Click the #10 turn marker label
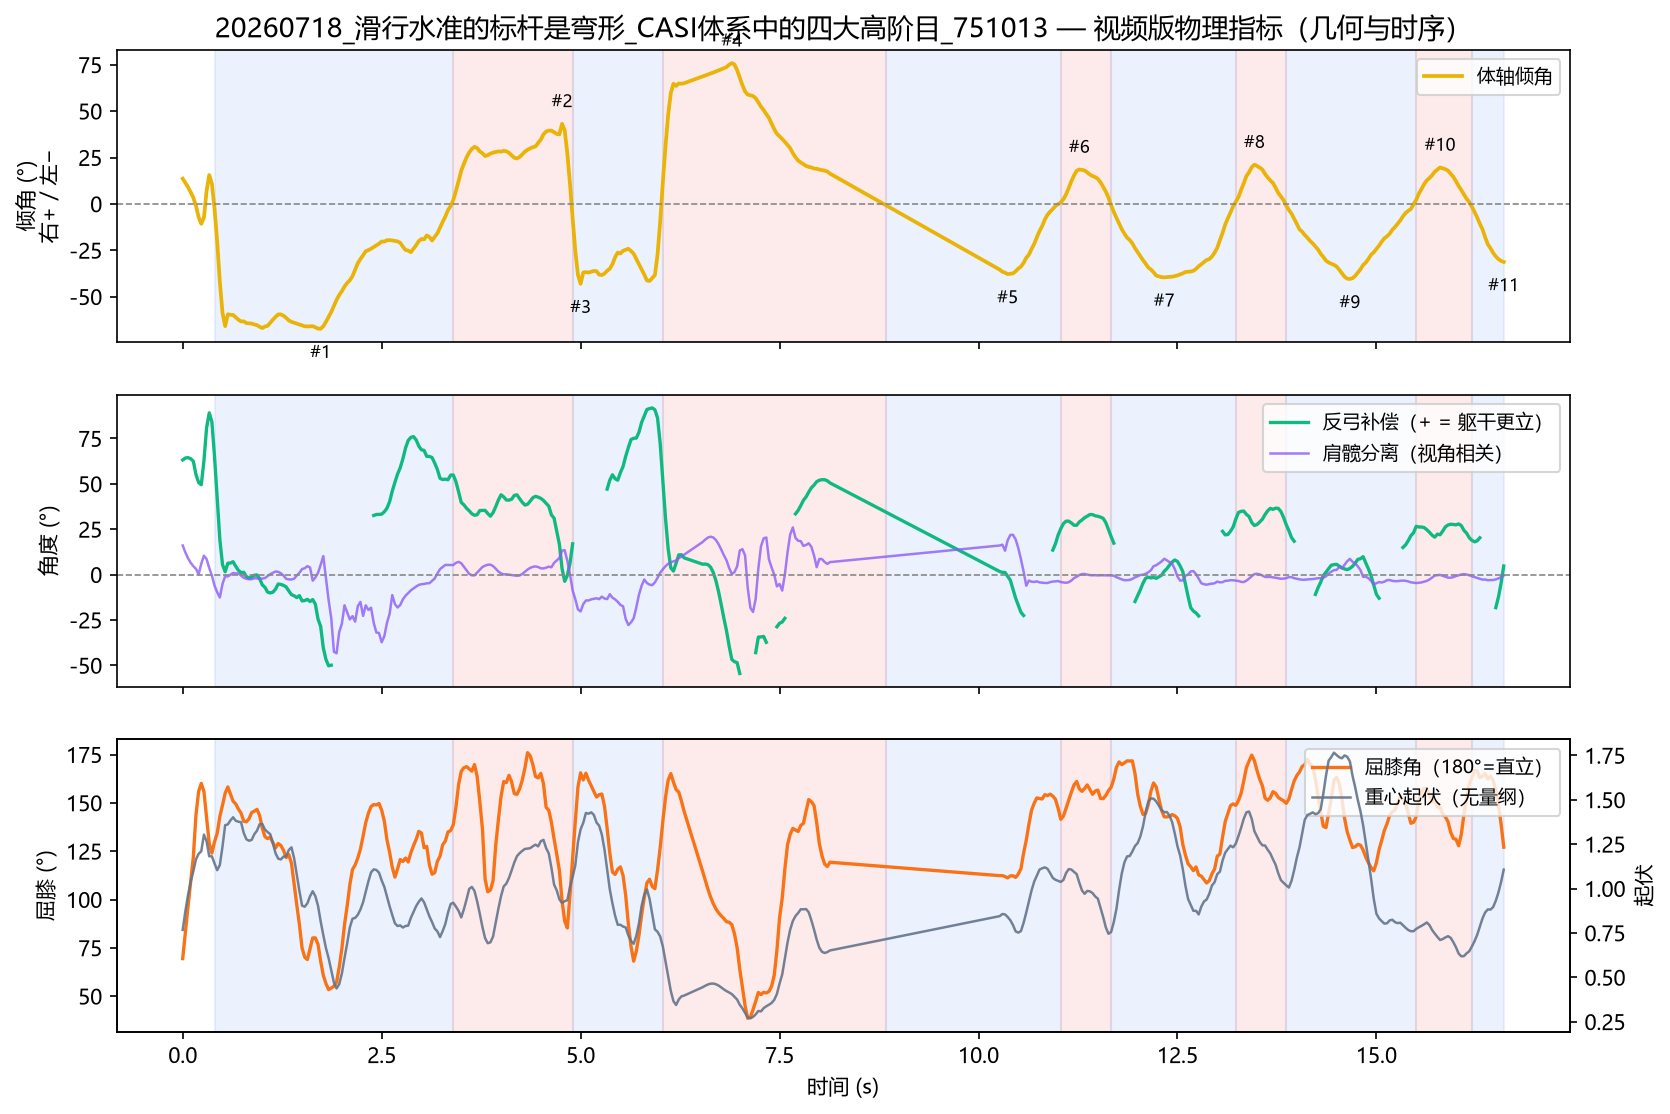Screen dimensions: 1670x1114 (x=1440, y=145)
